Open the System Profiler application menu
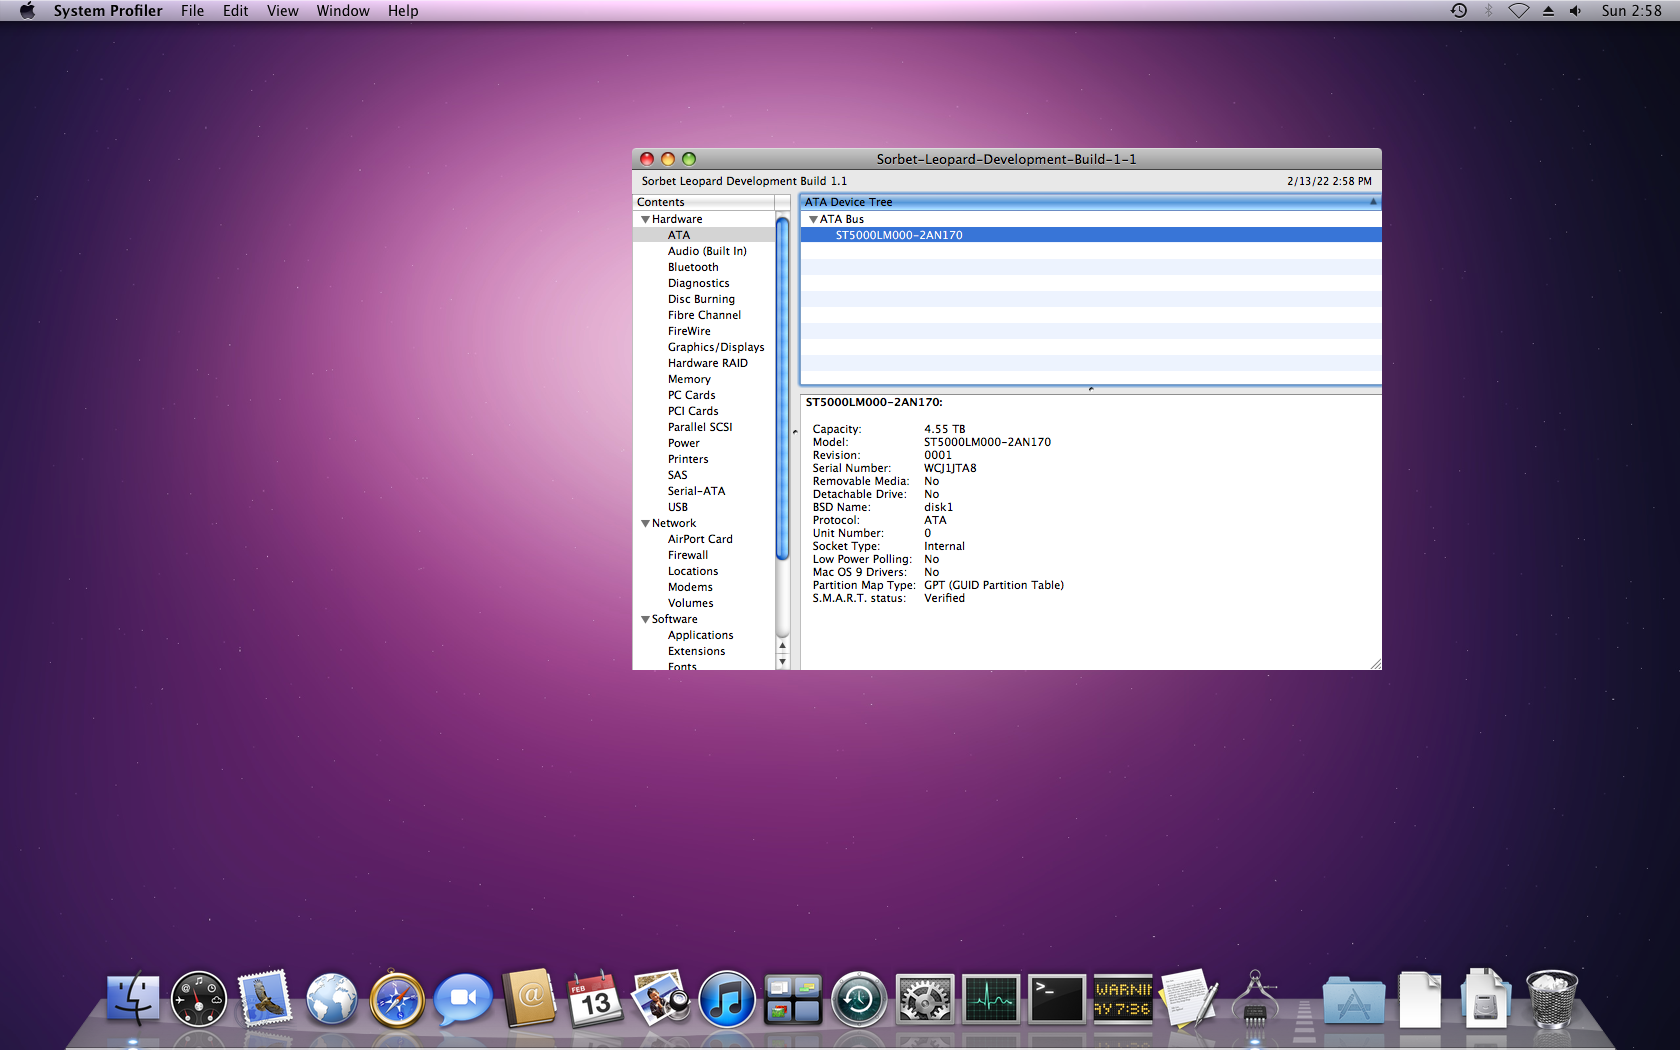 (108, 11)
